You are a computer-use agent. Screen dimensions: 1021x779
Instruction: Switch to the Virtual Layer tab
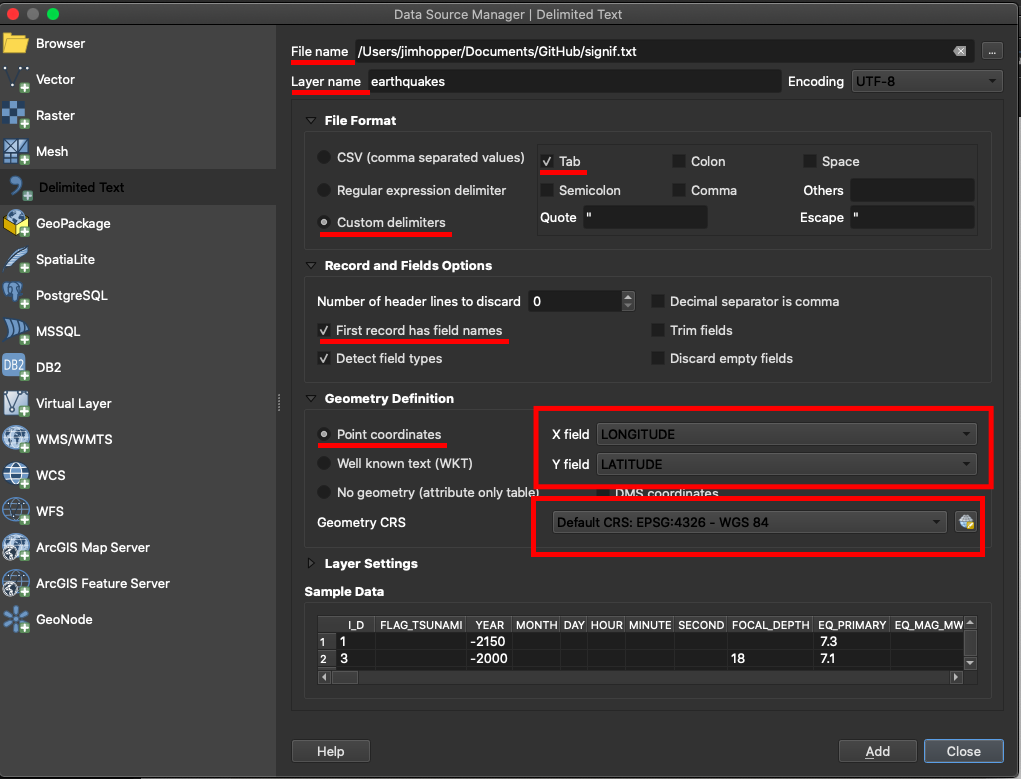73,403
